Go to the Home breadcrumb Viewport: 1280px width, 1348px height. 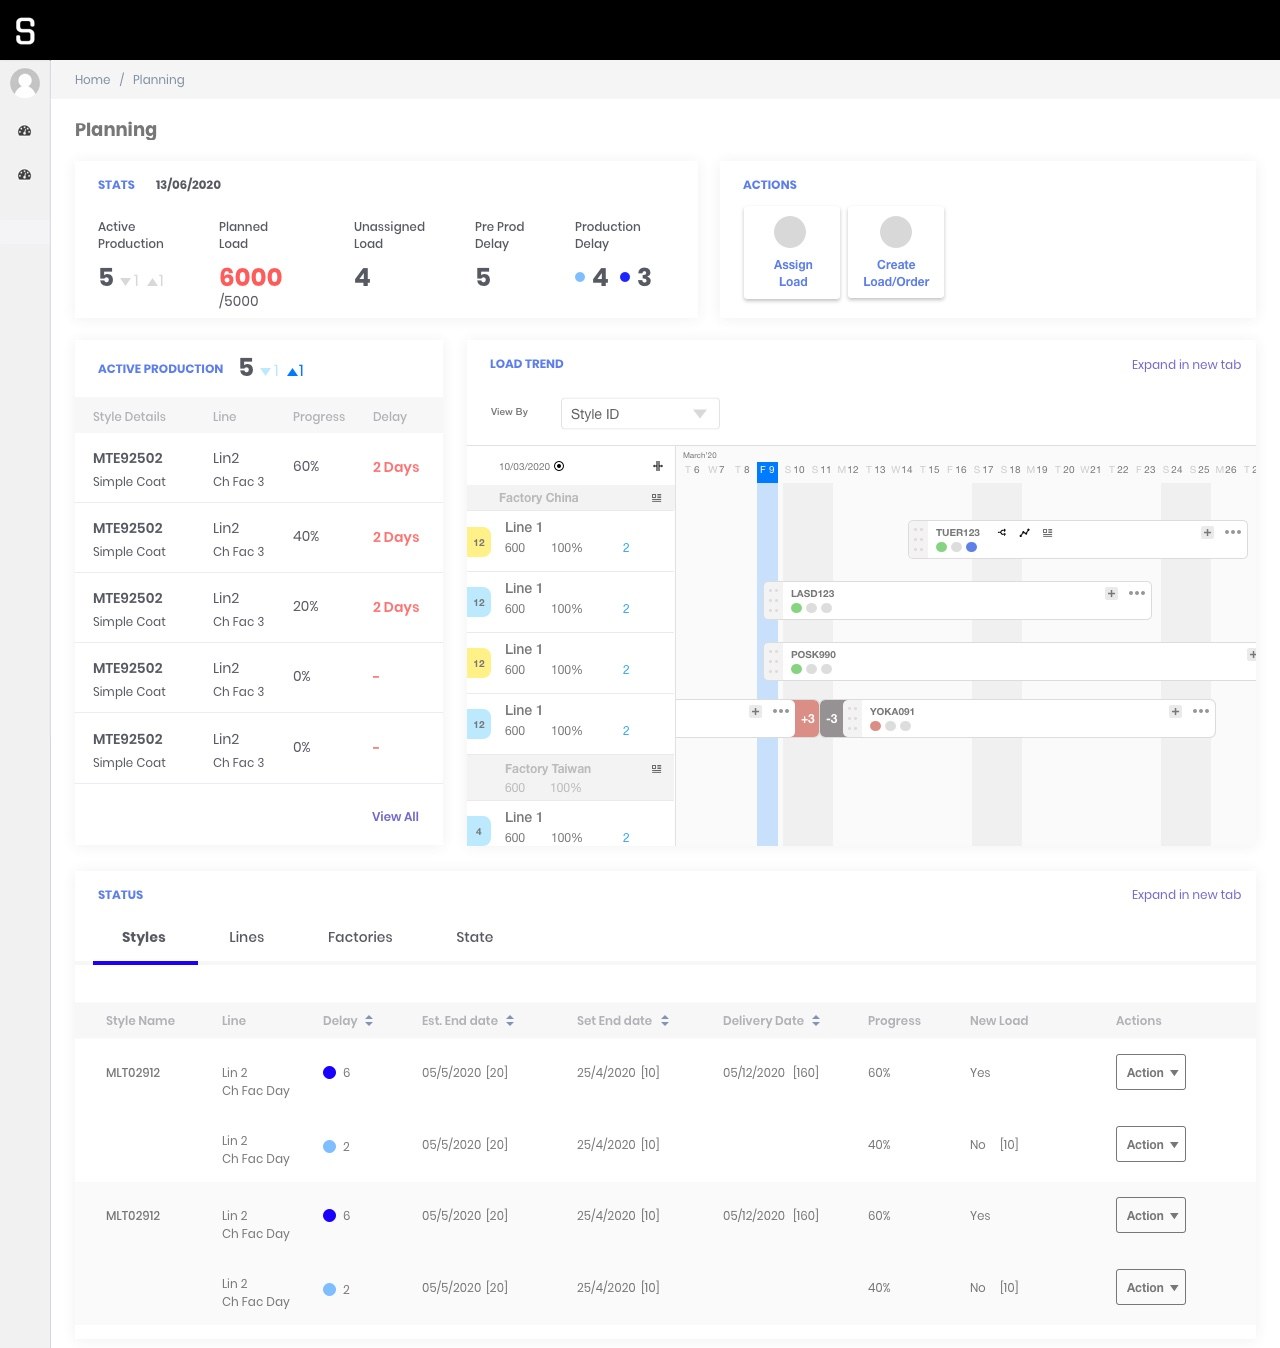[x=93, y=80]
